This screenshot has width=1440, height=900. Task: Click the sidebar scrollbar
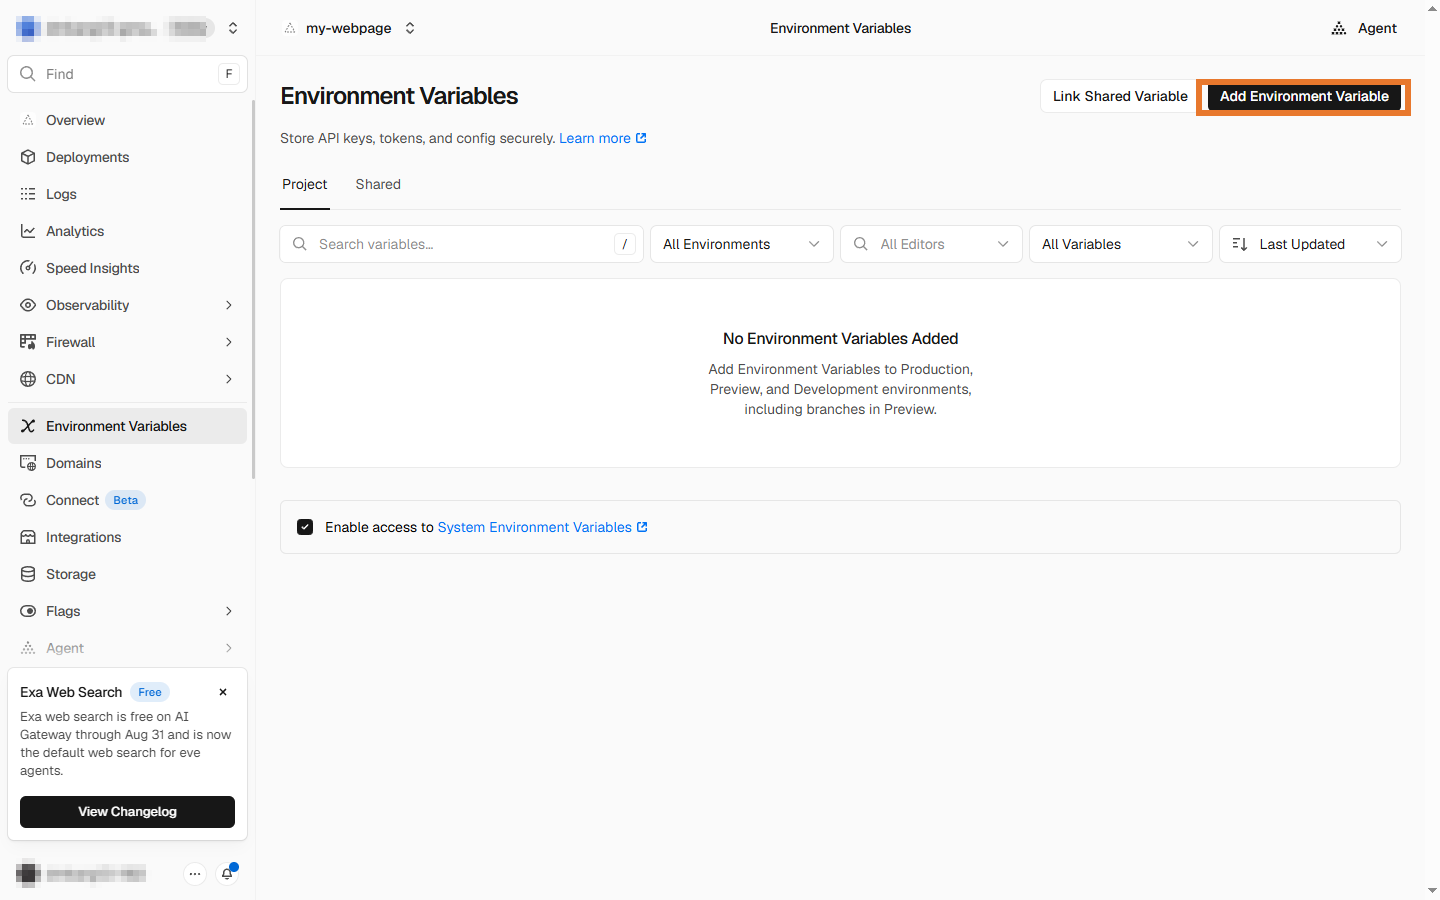pos(253,290)
